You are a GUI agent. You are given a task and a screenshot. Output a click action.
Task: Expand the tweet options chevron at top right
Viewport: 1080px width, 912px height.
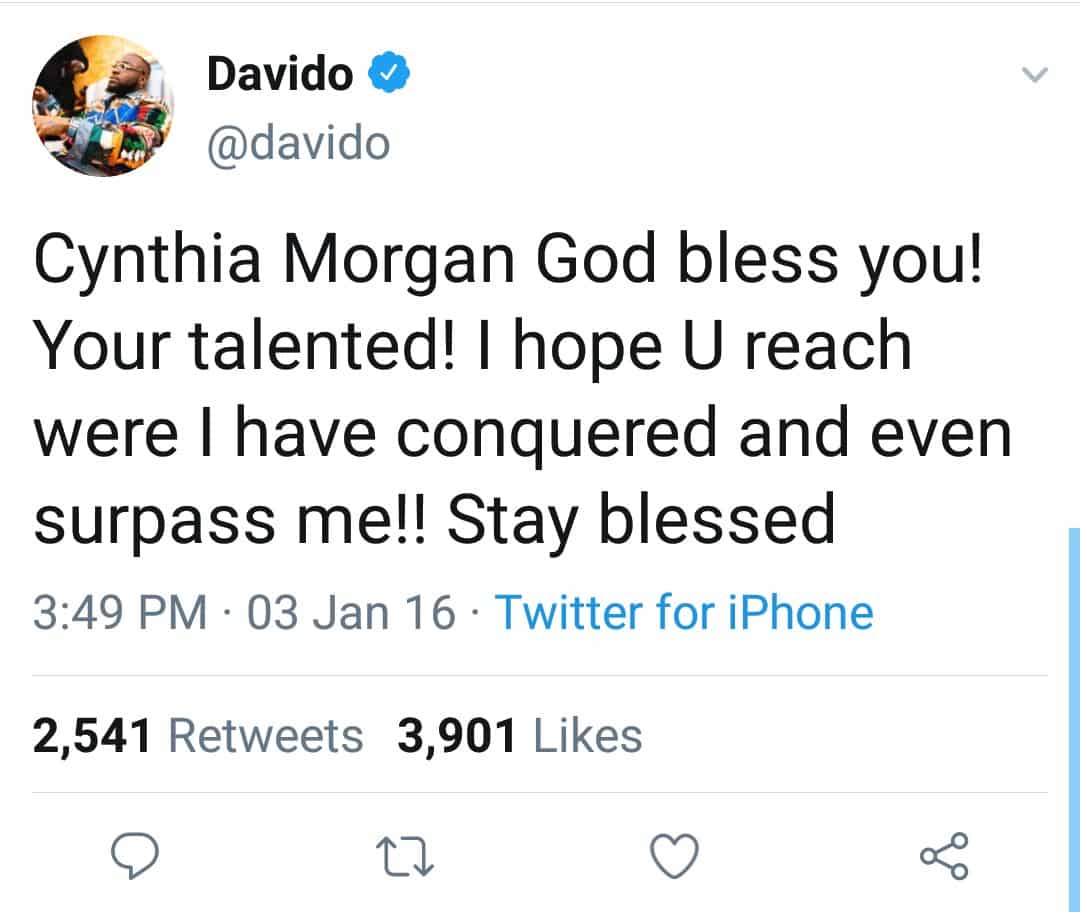coord(1036,75)
